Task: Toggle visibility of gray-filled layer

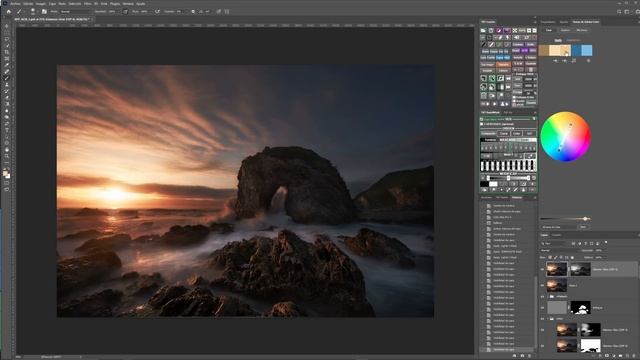Action: pyautogui.click(x=542, y=308)
